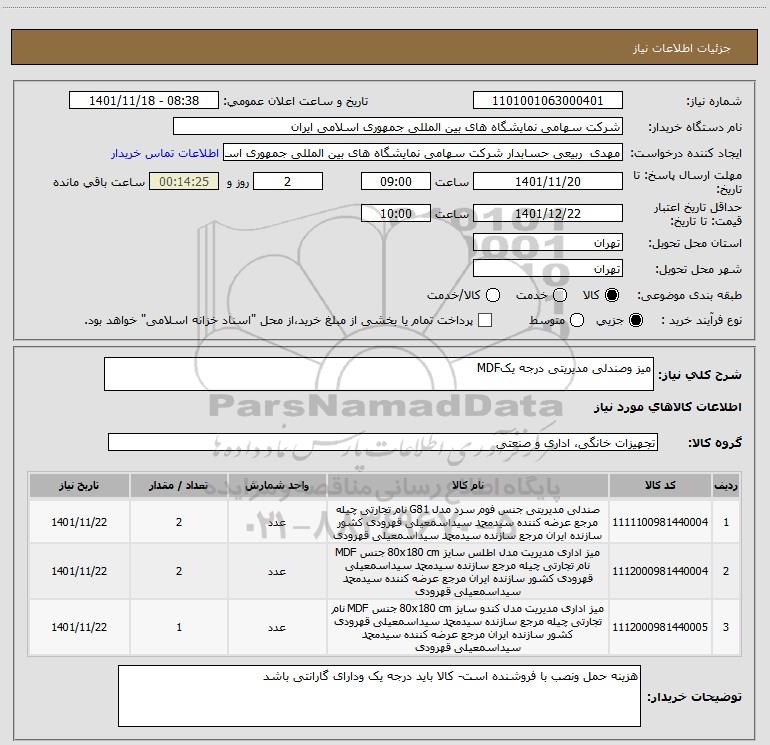Click the buyer notes text area
770x745 pixels.
click(379, 696)
